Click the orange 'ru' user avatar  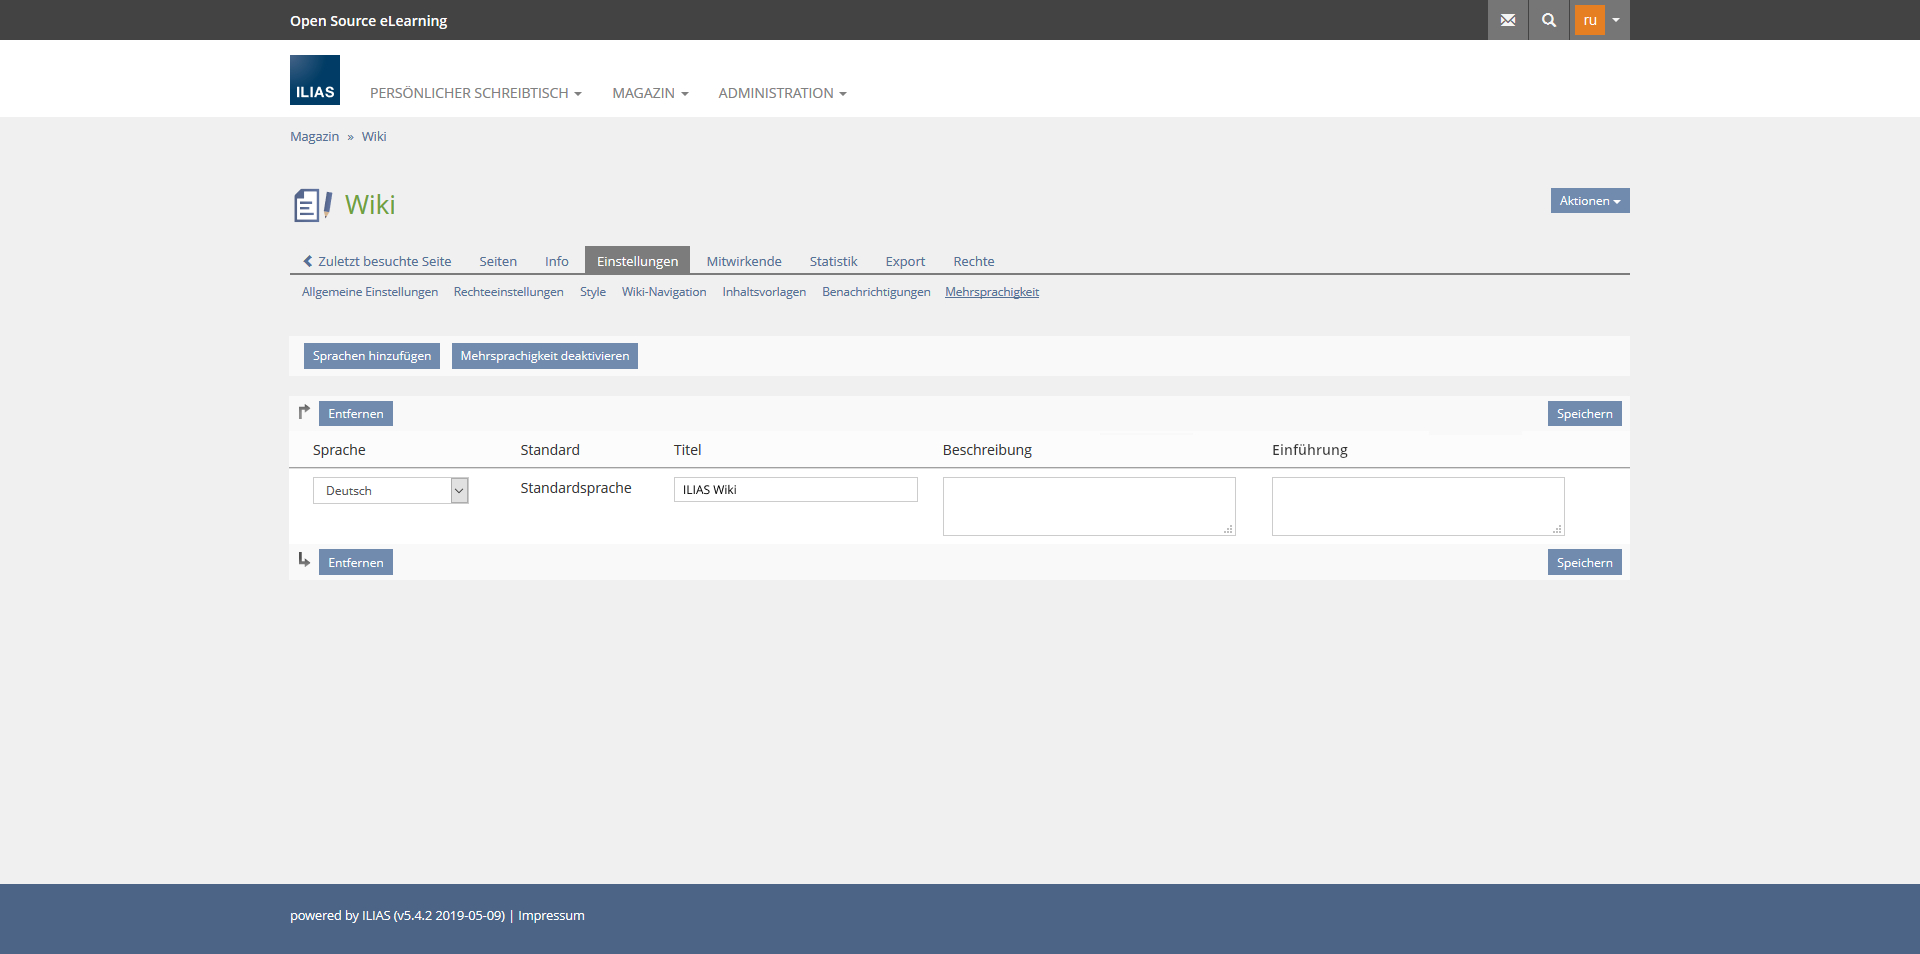(1589, 20)
